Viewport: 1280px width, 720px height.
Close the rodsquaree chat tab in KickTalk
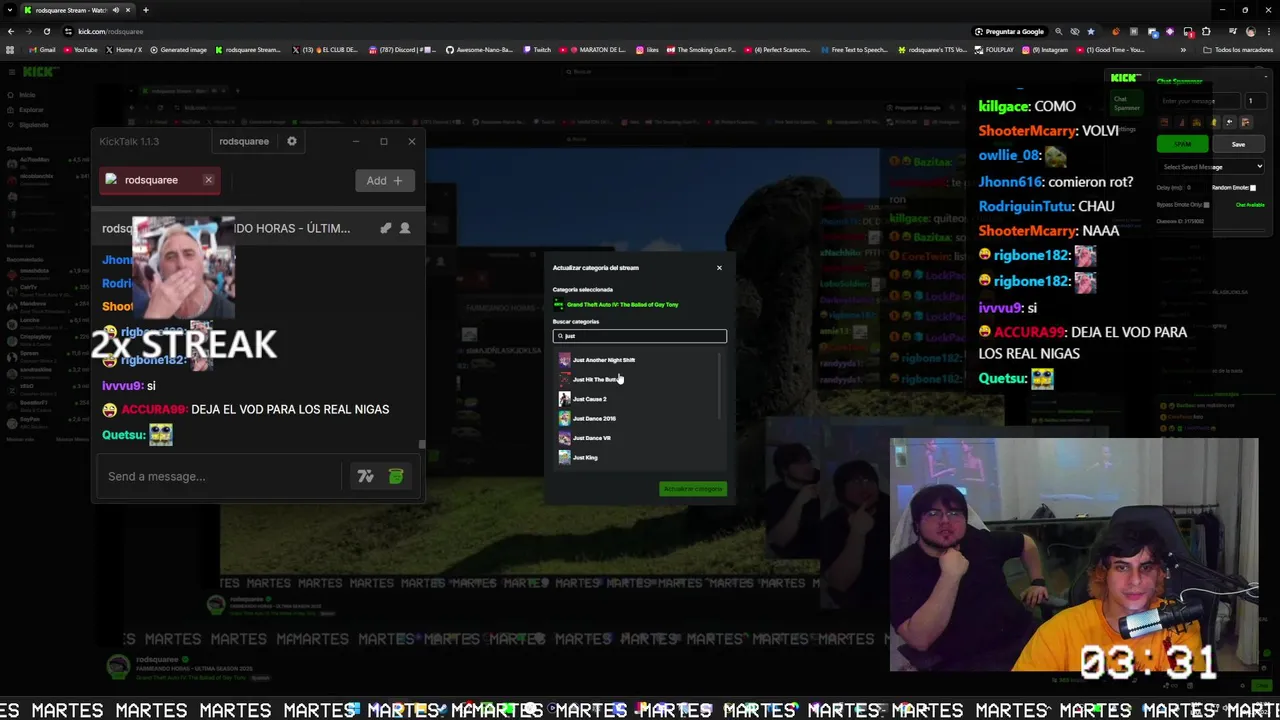[x=208, y=180]
